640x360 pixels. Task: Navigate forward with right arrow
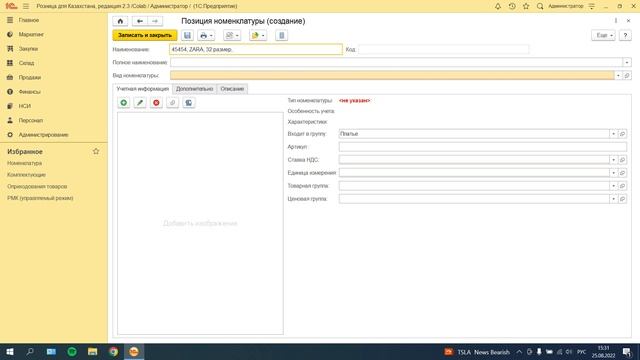tap(155, 21)
